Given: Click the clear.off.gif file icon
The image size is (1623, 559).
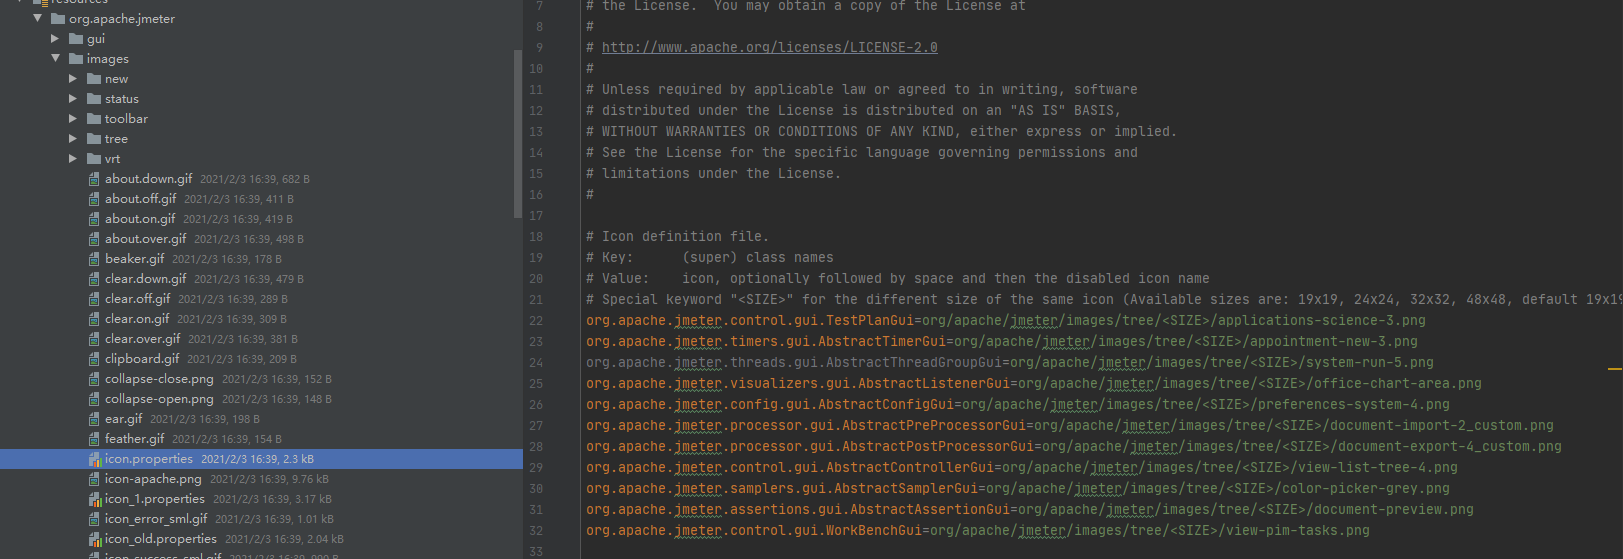Looking at the screenshot, I should (94, 299).
